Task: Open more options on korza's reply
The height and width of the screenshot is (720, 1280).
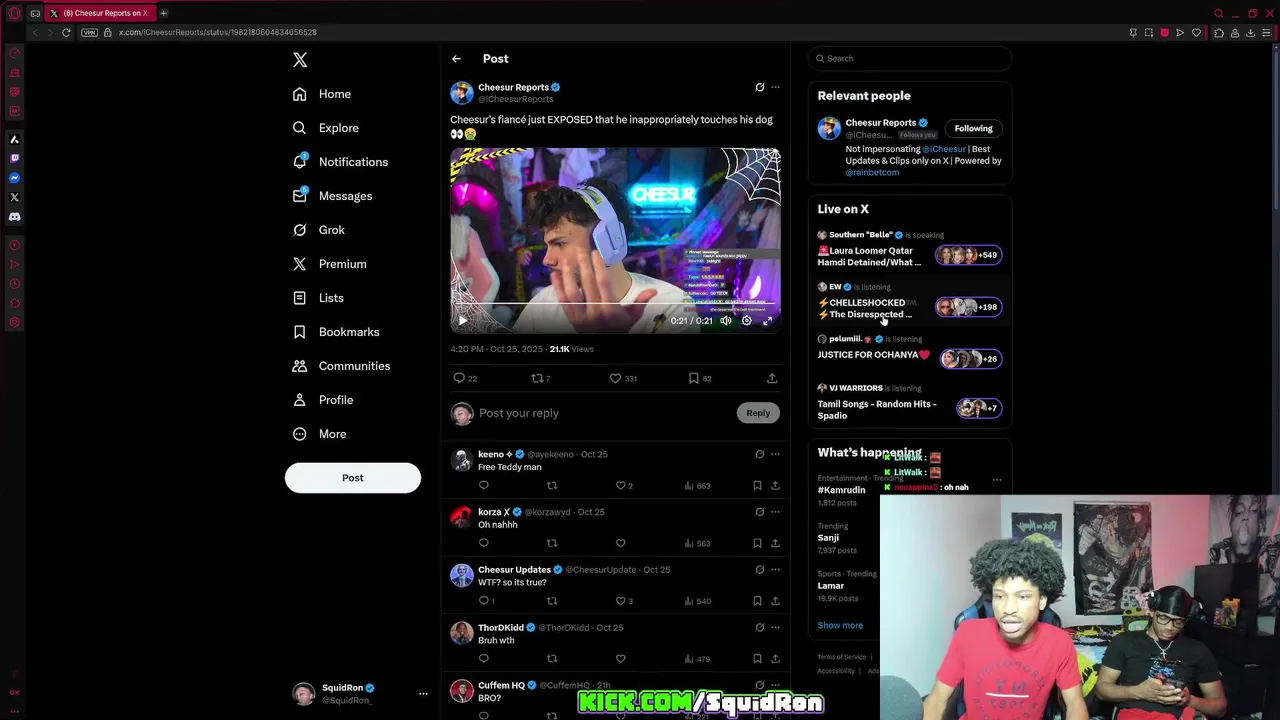Action: click(775, 512)
